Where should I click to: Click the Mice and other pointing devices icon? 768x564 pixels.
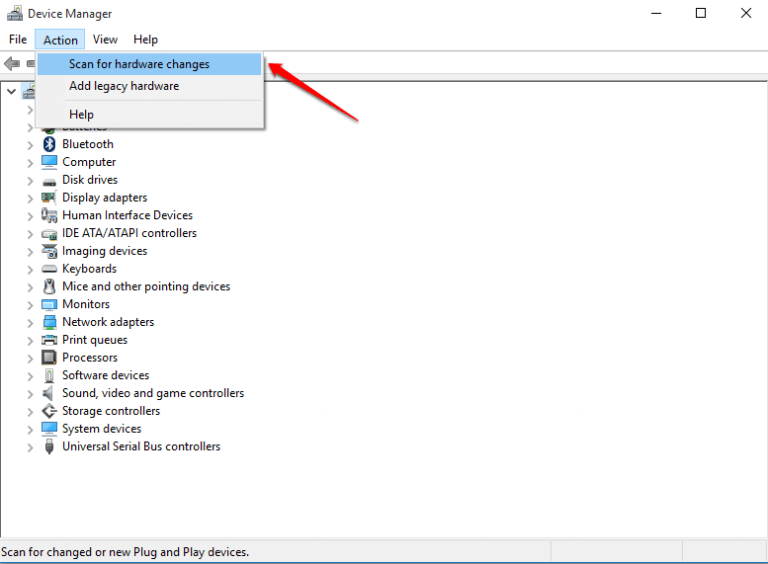click(49, 286)
